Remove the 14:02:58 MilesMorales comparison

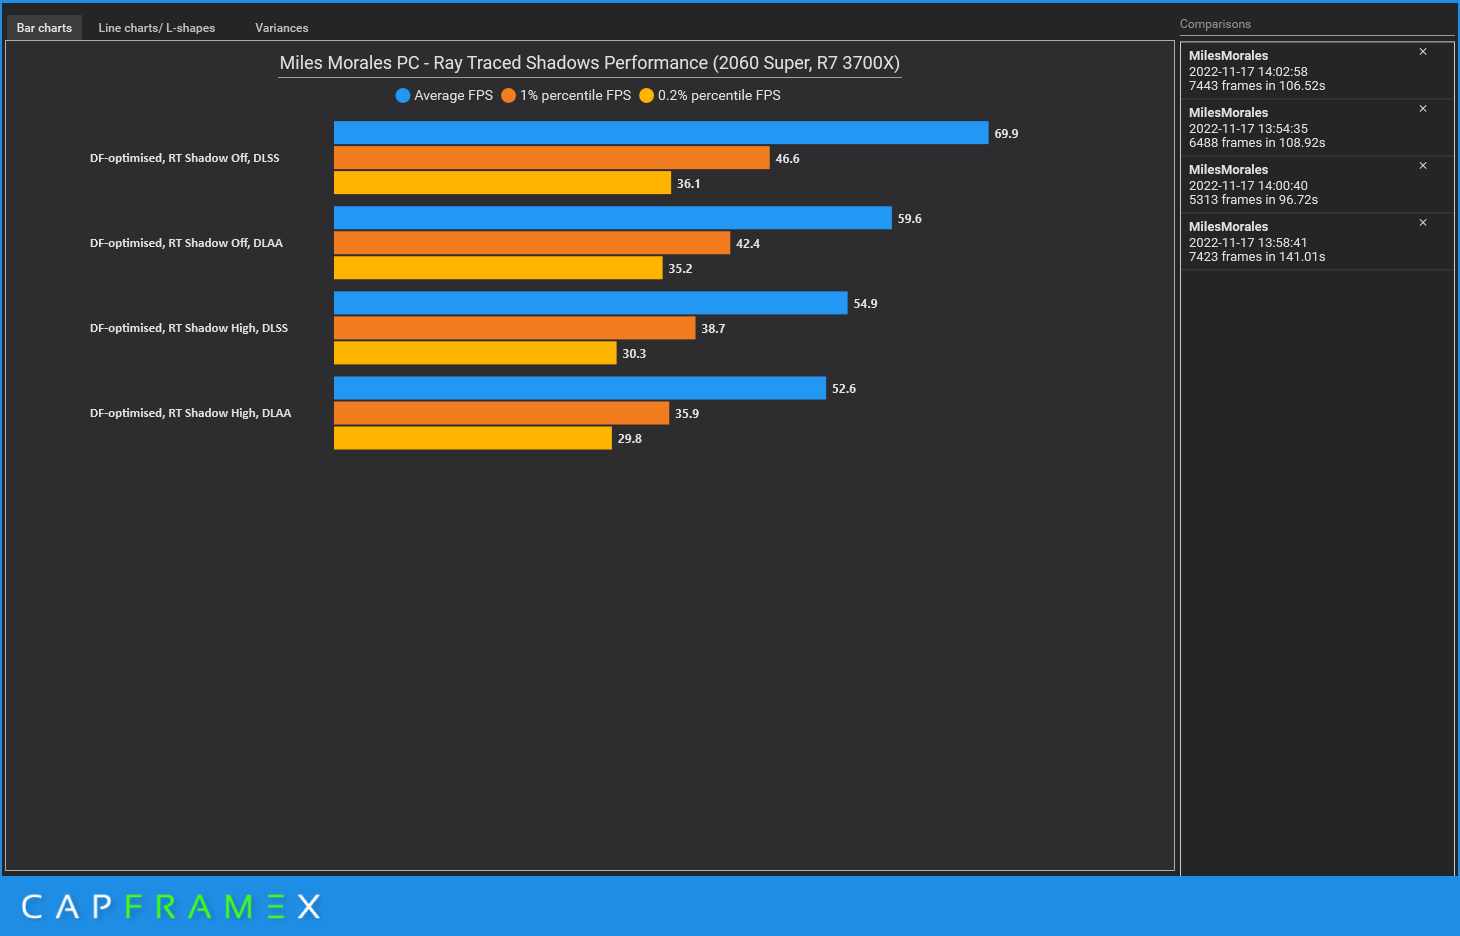[x=1423, y=52]
